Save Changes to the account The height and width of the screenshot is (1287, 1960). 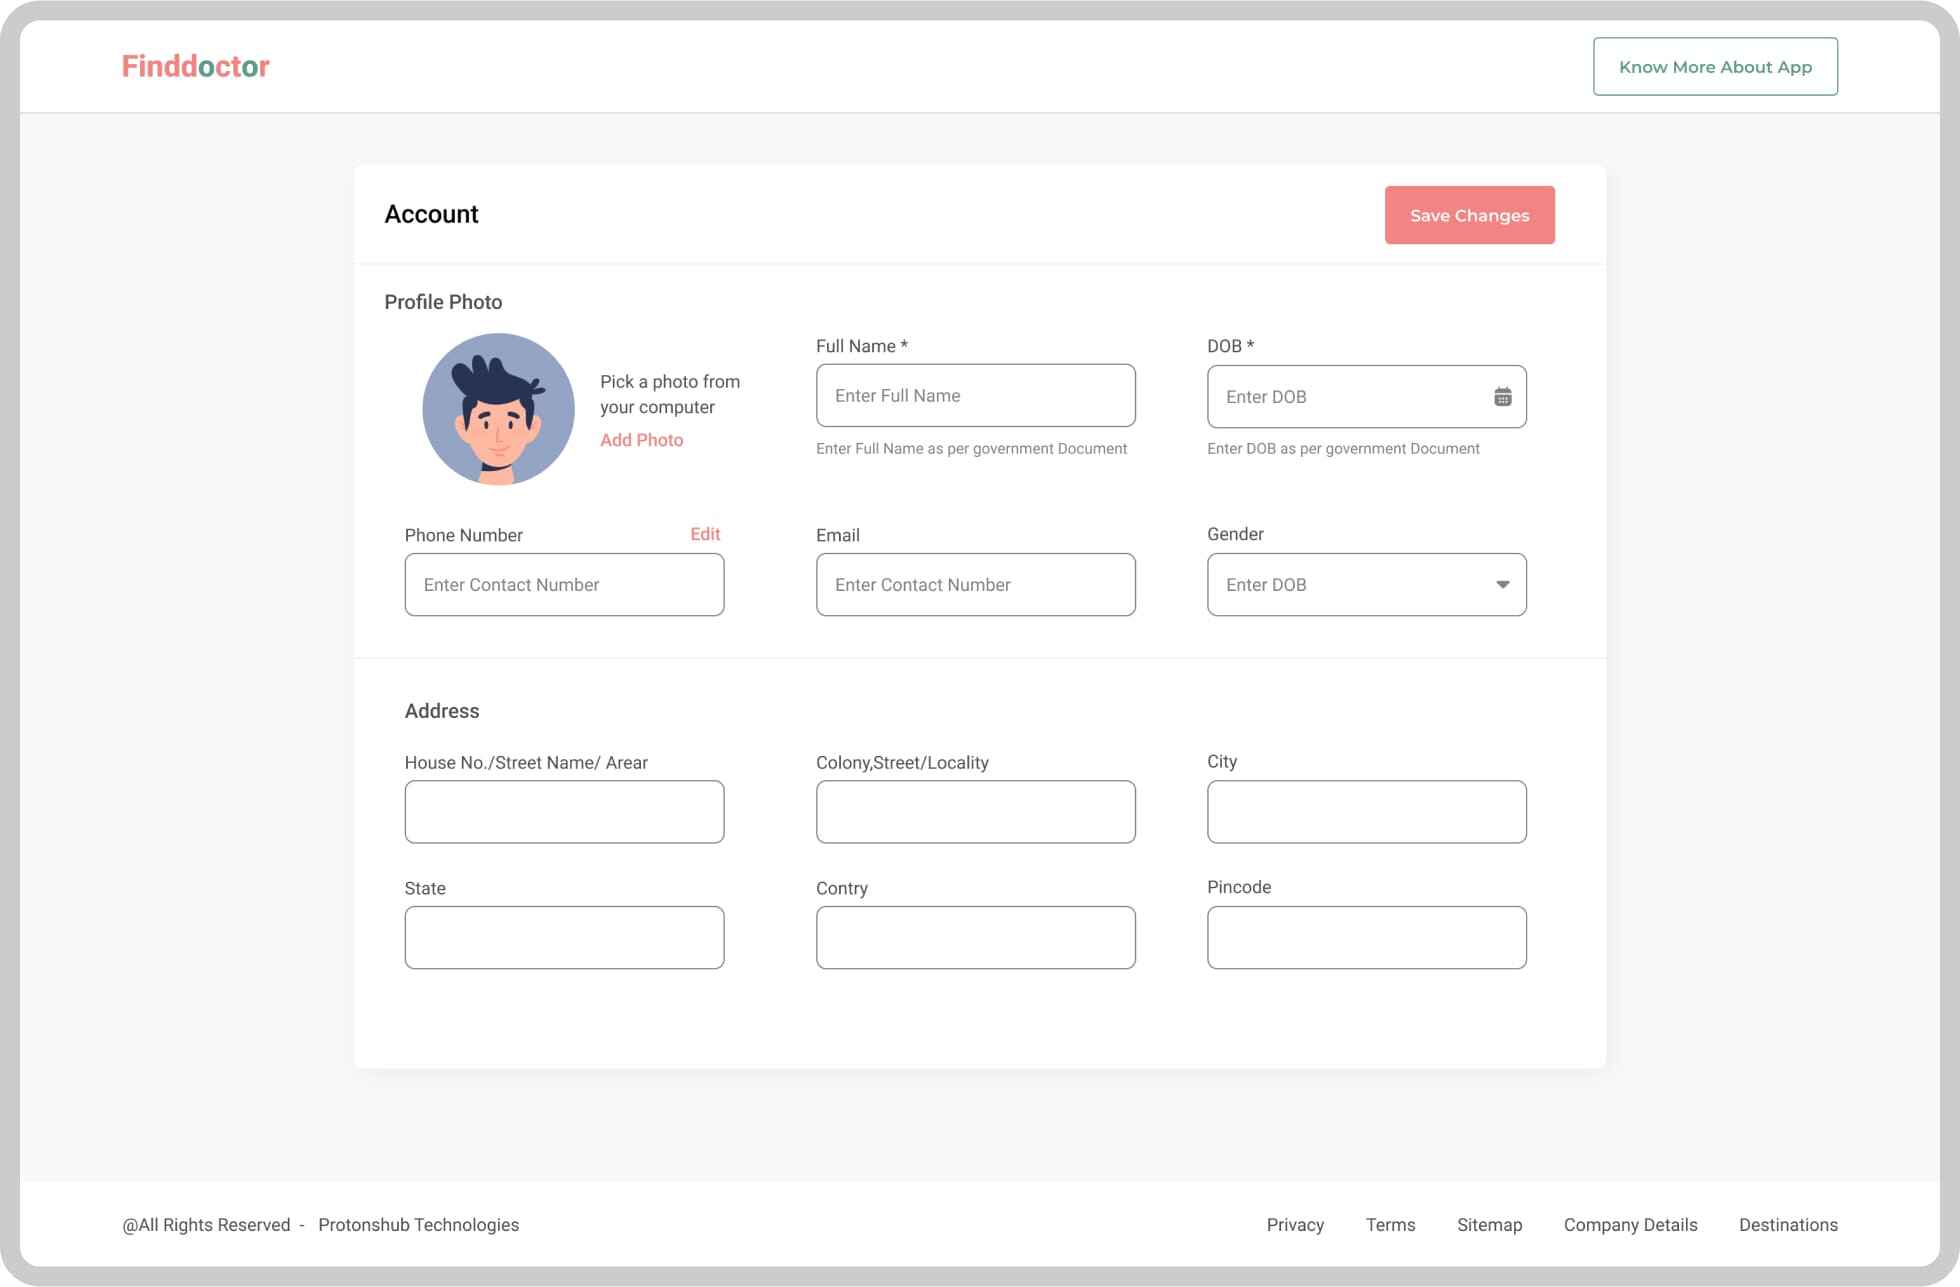[1469, 215]
